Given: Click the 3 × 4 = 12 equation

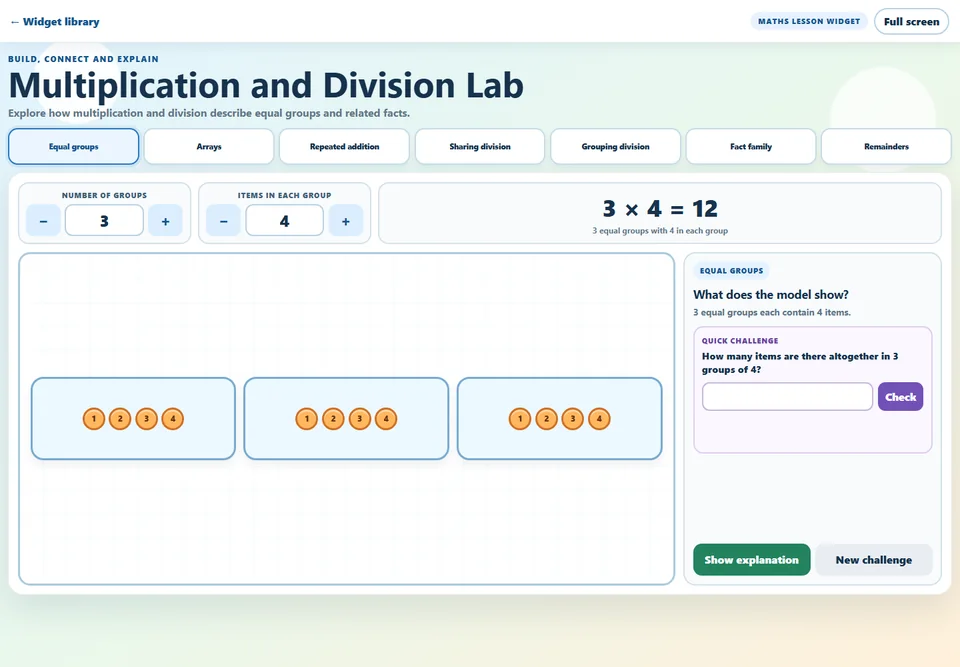Looking at the screenshot, I should pyautogui.click(x=660, y=209).
